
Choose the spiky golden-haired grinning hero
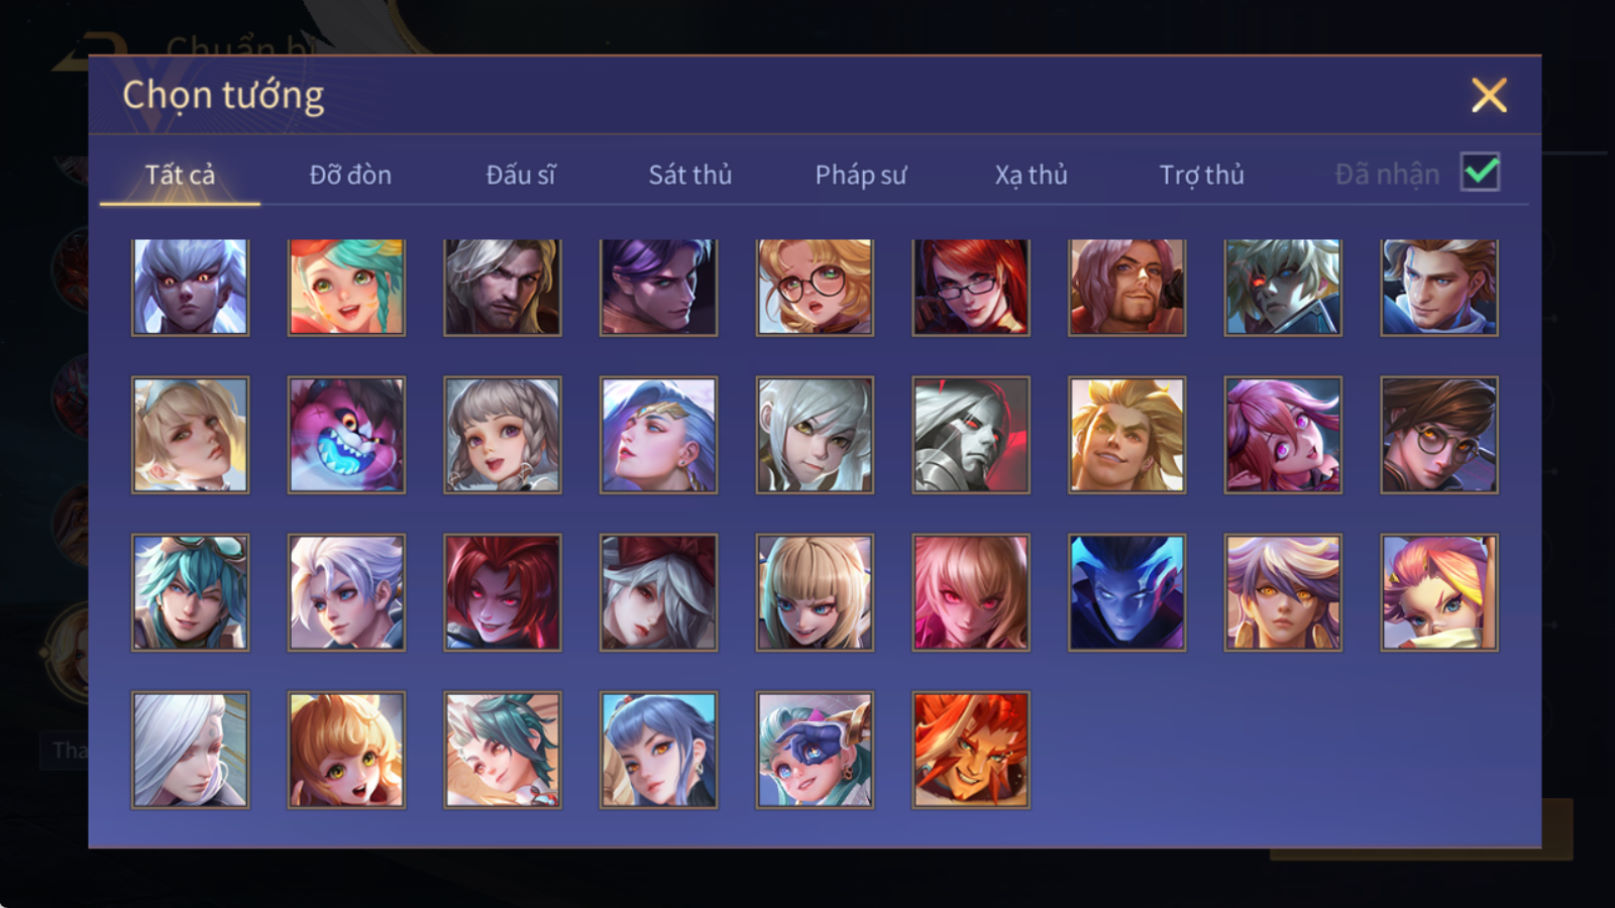(1126, 435)
